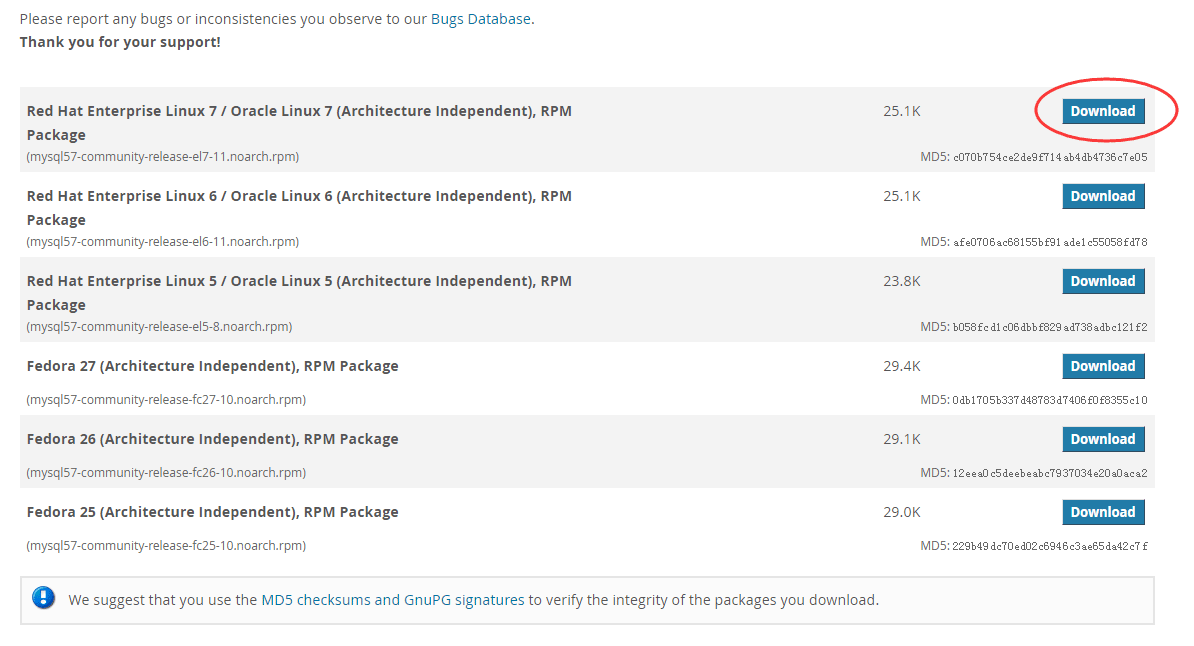
Task: Click the mysql57-community-release-el5-8.noarch.rpm filename
Action: (x=160, y=327)
